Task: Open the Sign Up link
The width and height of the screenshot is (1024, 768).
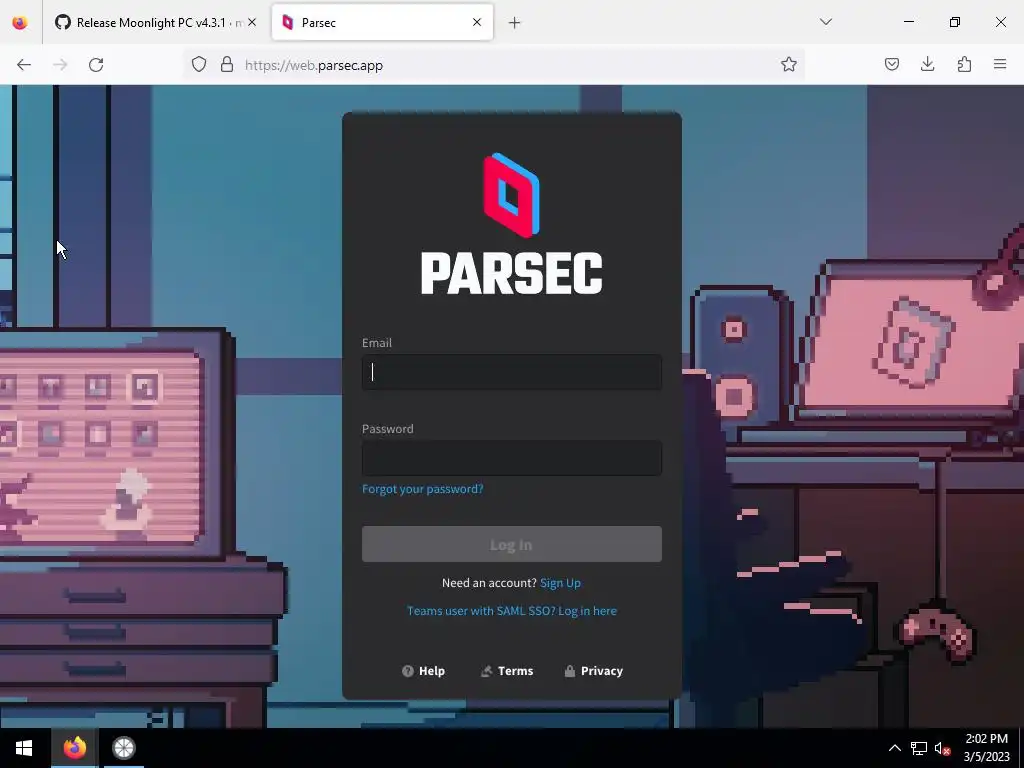Action: 560,583
